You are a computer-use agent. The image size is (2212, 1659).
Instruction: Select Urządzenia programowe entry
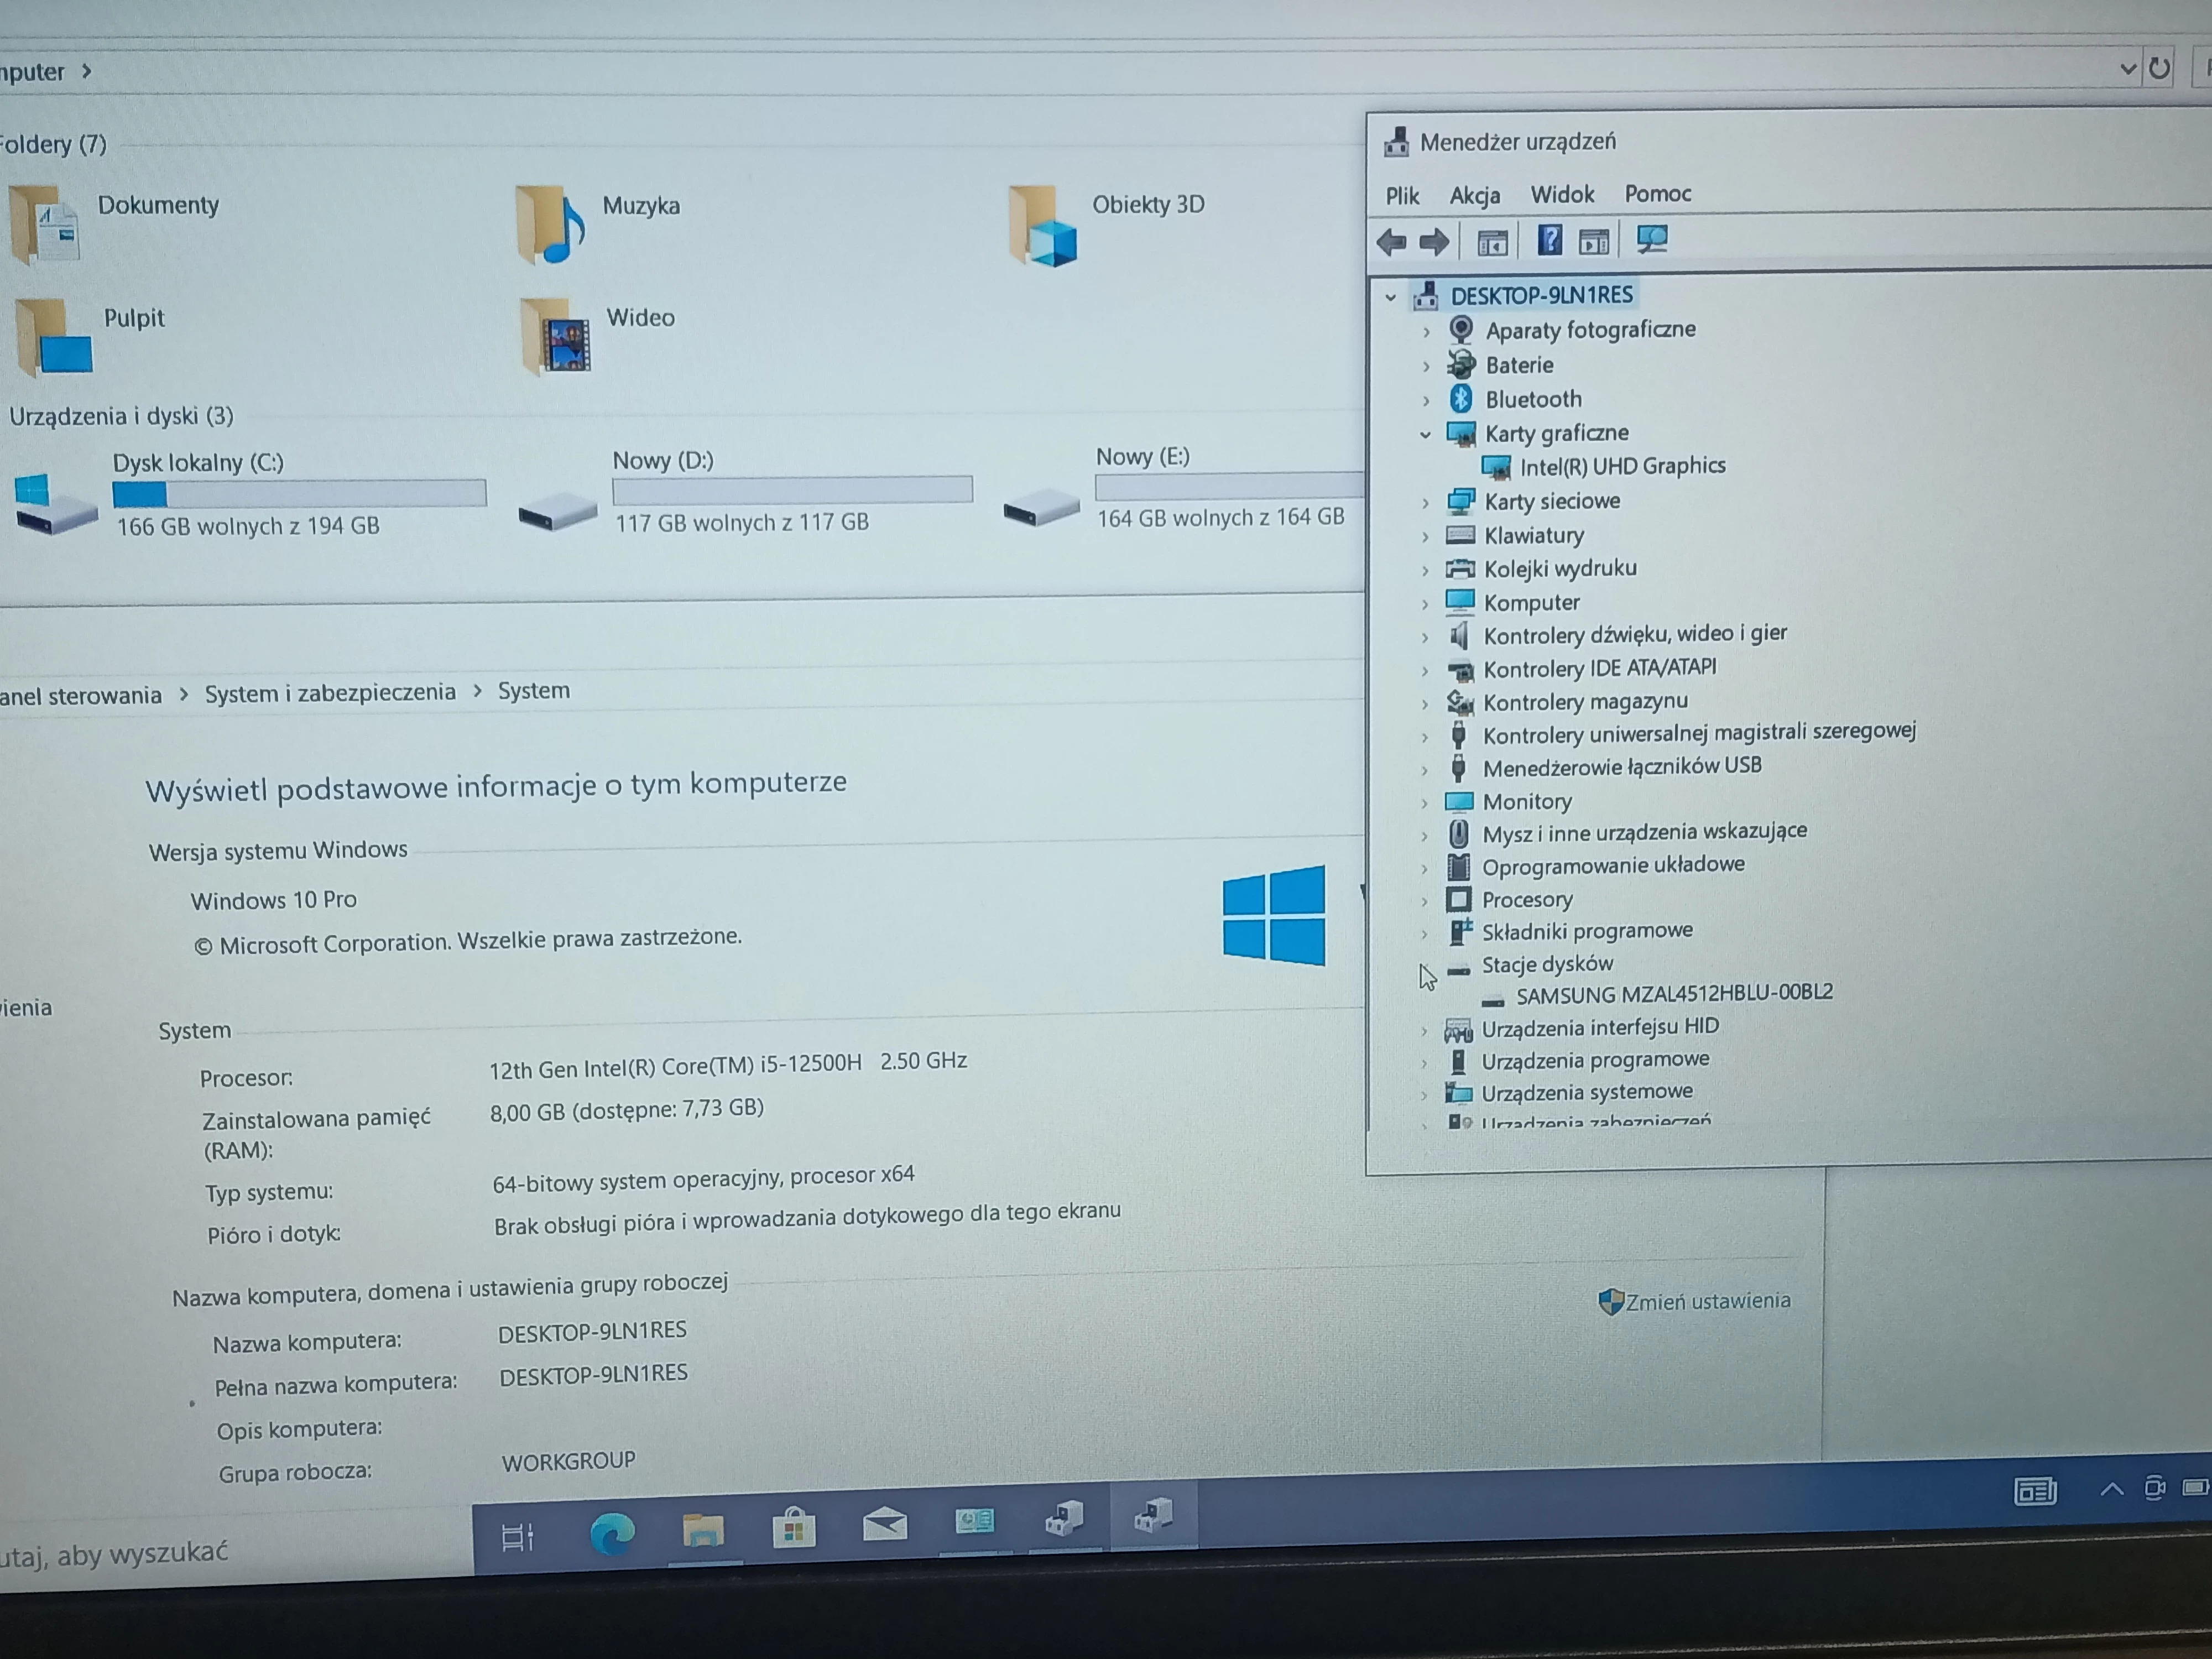click(1595, 1060)
